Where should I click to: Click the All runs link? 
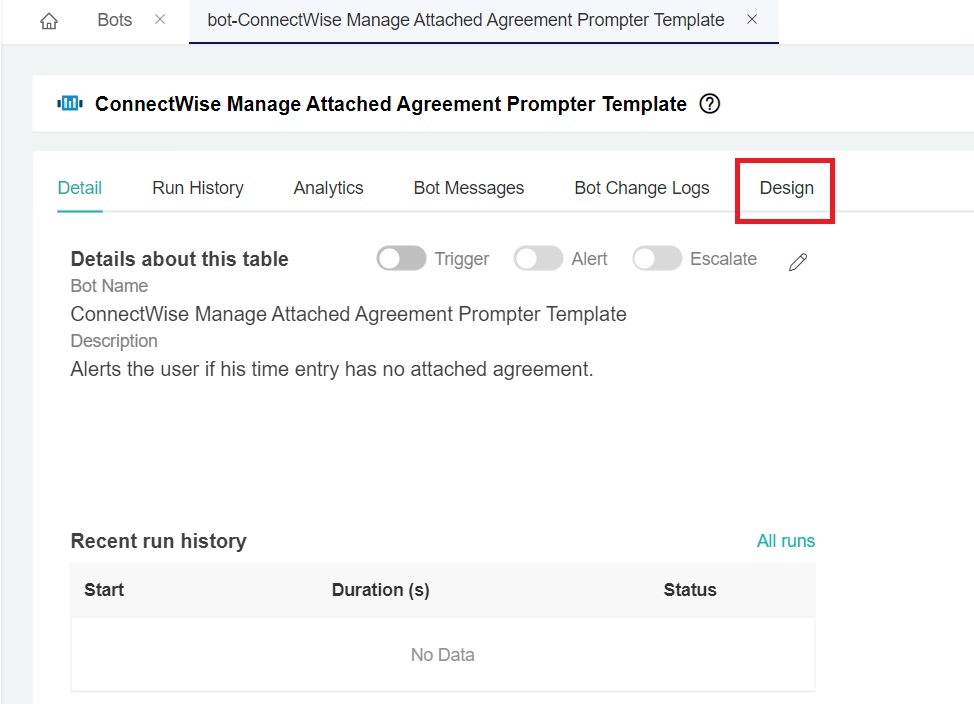click(x=785, y=541)
